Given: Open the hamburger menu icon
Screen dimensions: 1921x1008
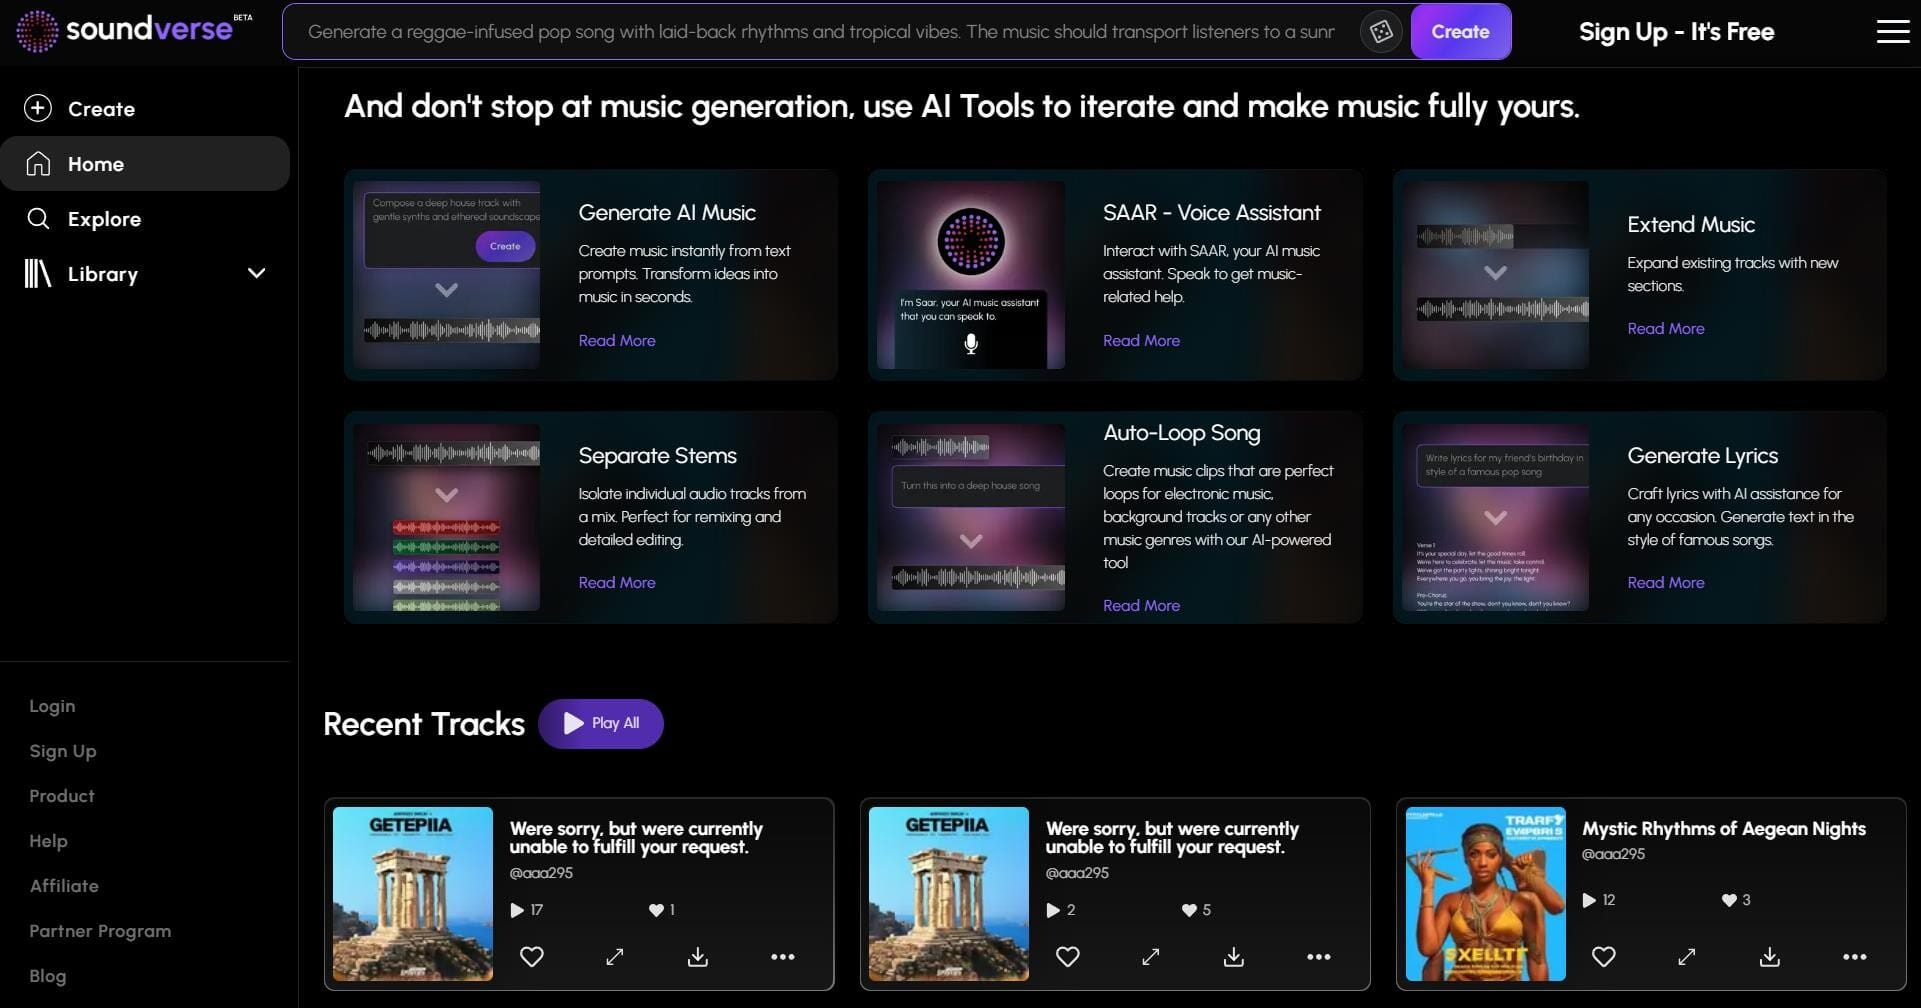Looking at the screenshot, I should [1892, 32].
